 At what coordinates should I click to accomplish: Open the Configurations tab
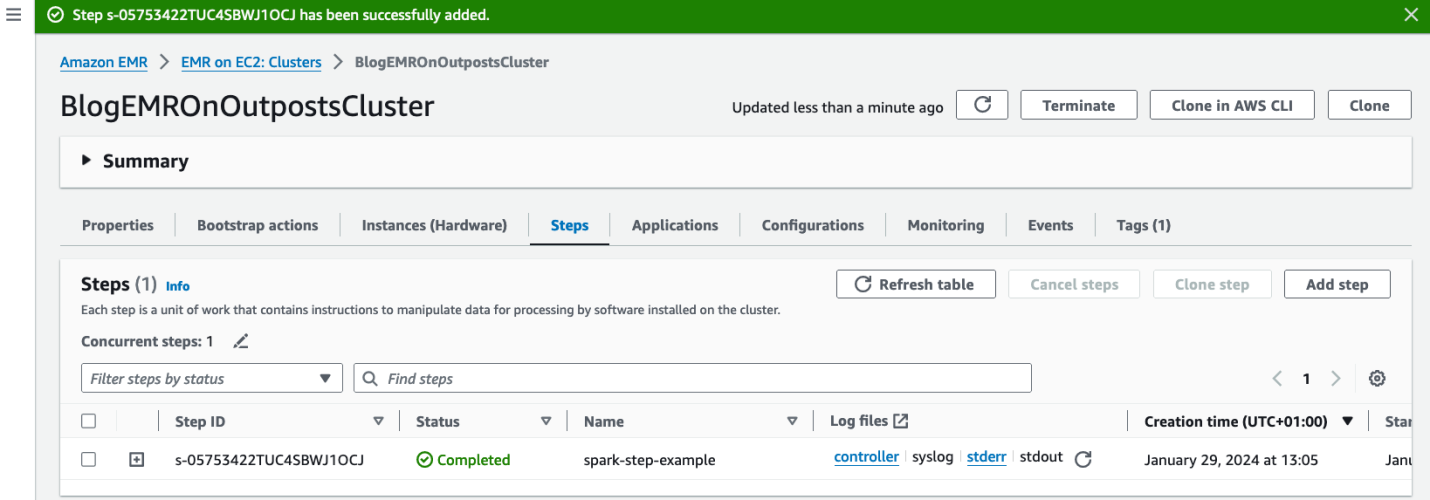click(x=813, y=225)
